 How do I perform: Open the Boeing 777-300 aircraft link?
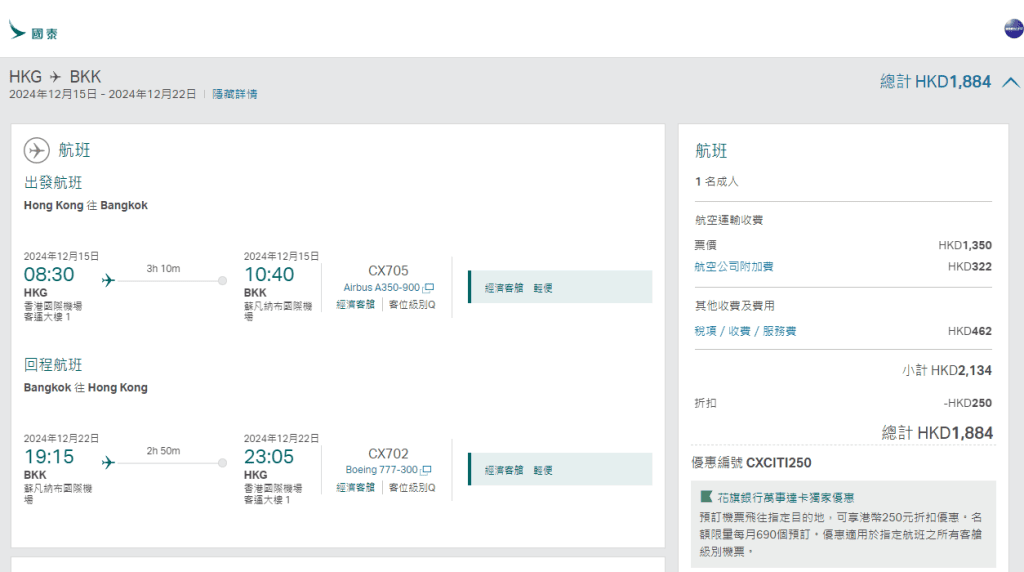[x=381, y=470]
